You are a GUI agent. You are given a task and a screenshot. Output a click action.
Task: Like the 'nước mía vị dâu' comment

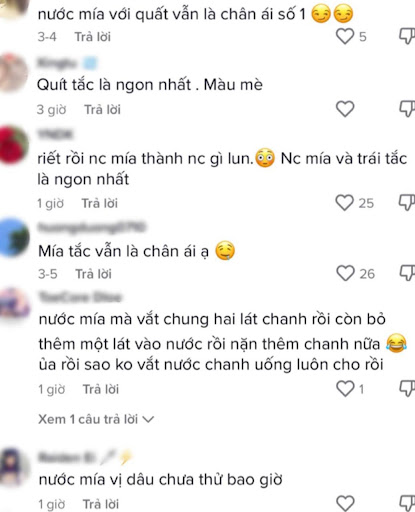coord(345,503)
